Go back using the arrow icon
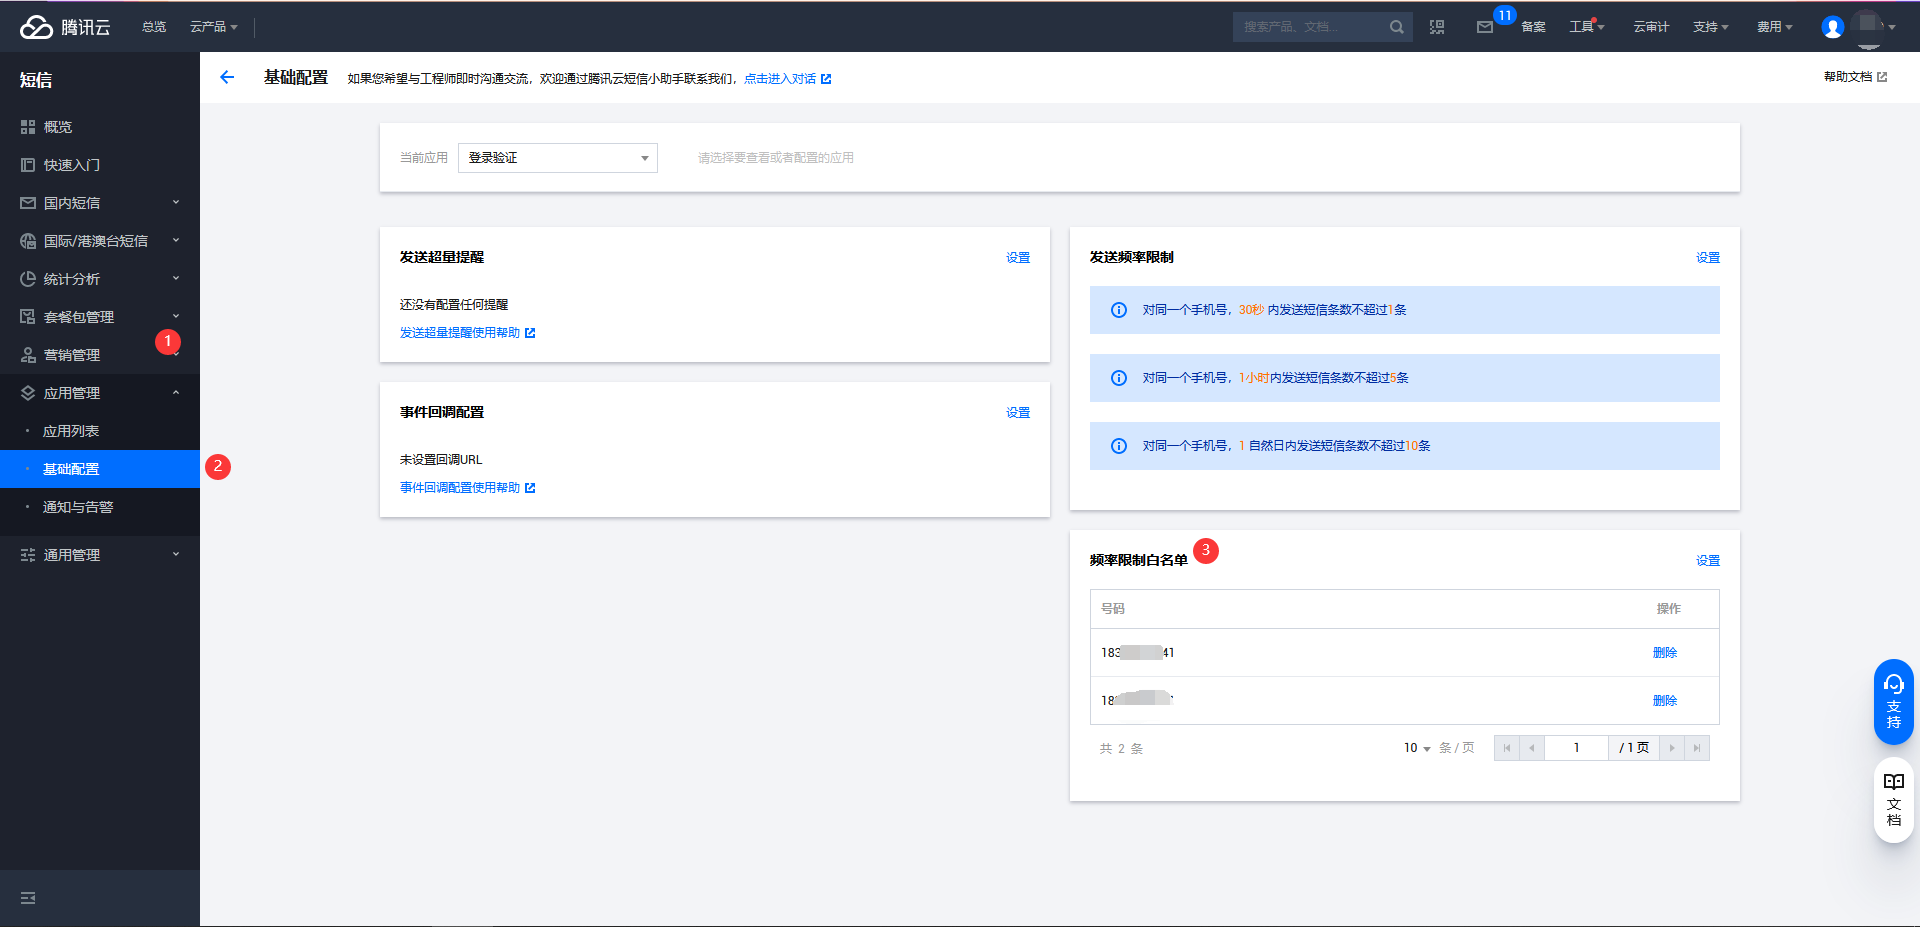Screen dimensions: 1920x927 pos(227,77)
